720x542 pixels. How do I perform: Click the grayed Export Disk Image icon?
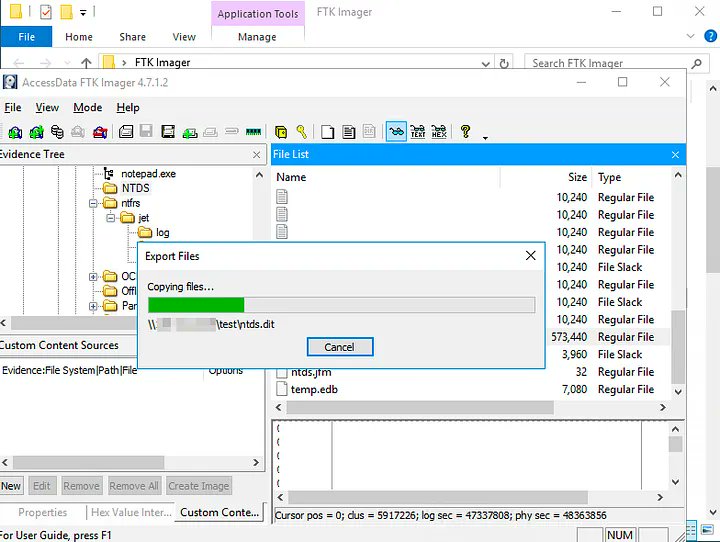tap(146, 131)
